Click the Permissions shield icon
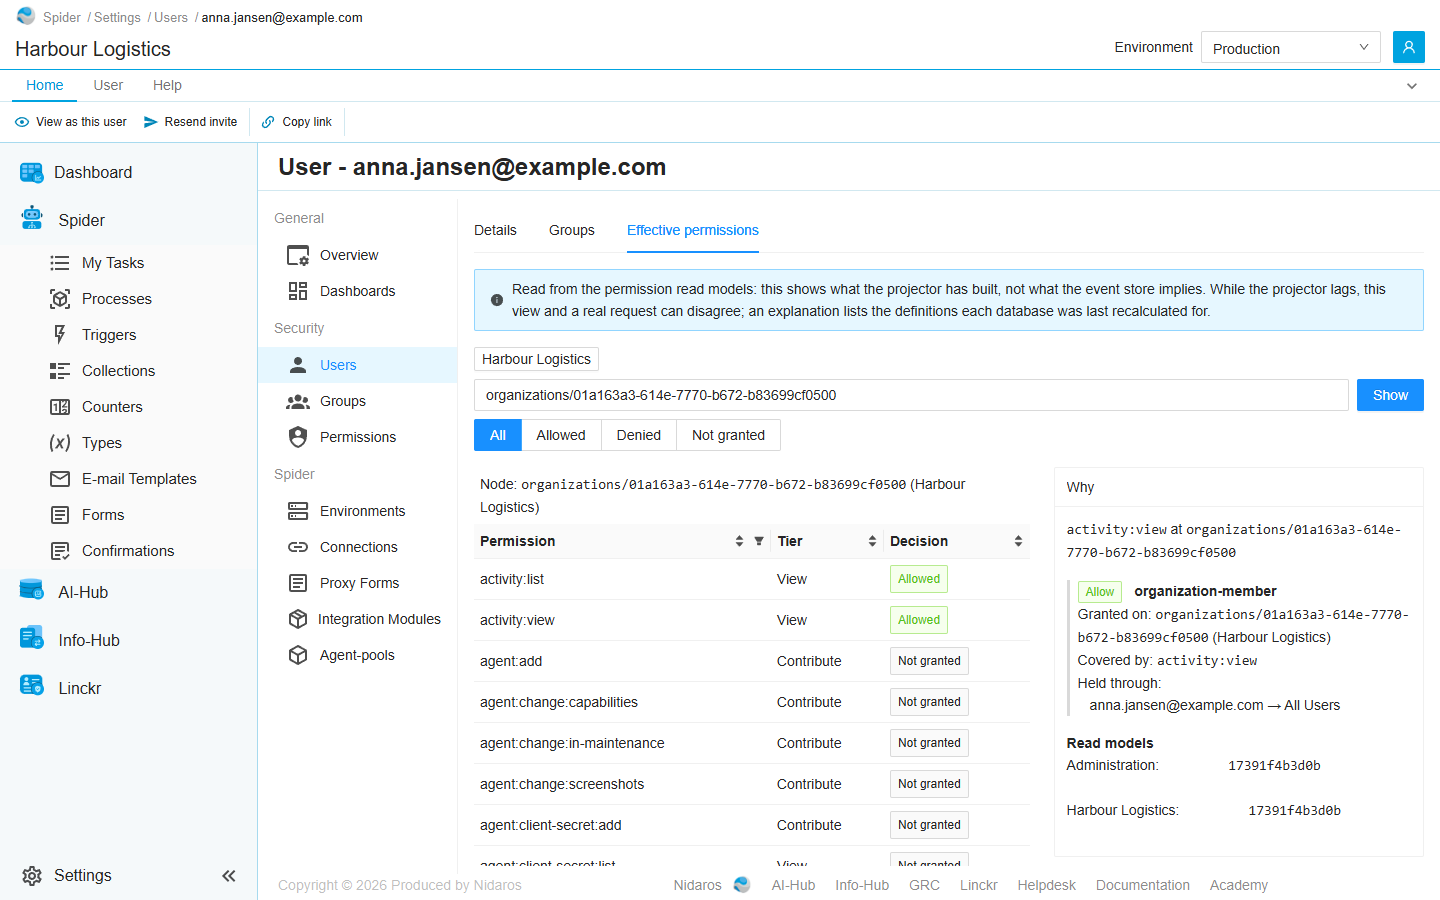 (x=298, y=437)
